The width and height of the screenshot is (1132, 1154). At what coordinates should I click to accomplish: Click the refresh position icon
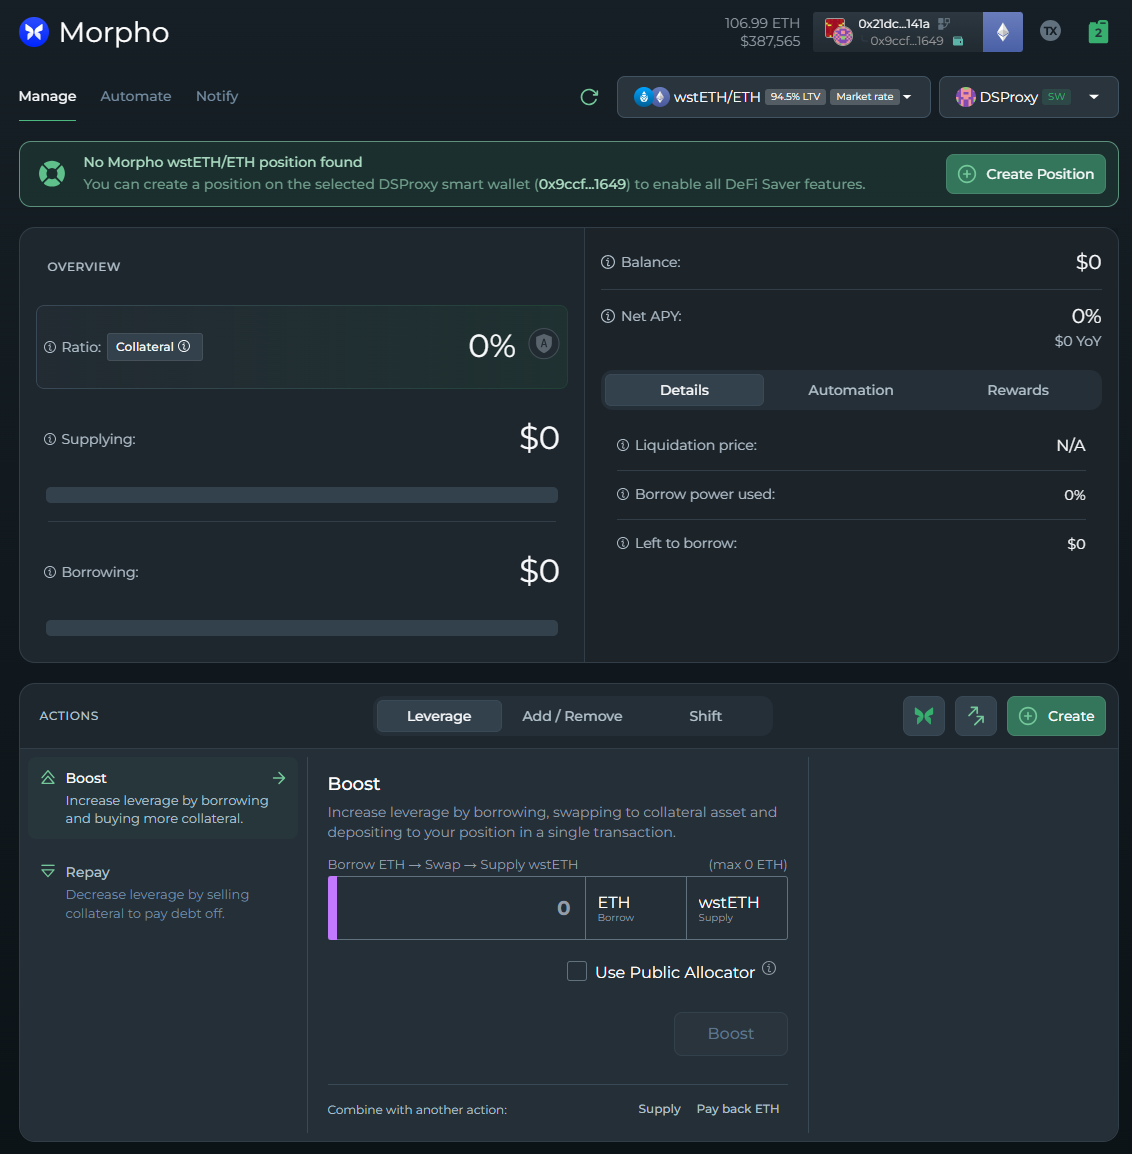[x=589, y=97]
